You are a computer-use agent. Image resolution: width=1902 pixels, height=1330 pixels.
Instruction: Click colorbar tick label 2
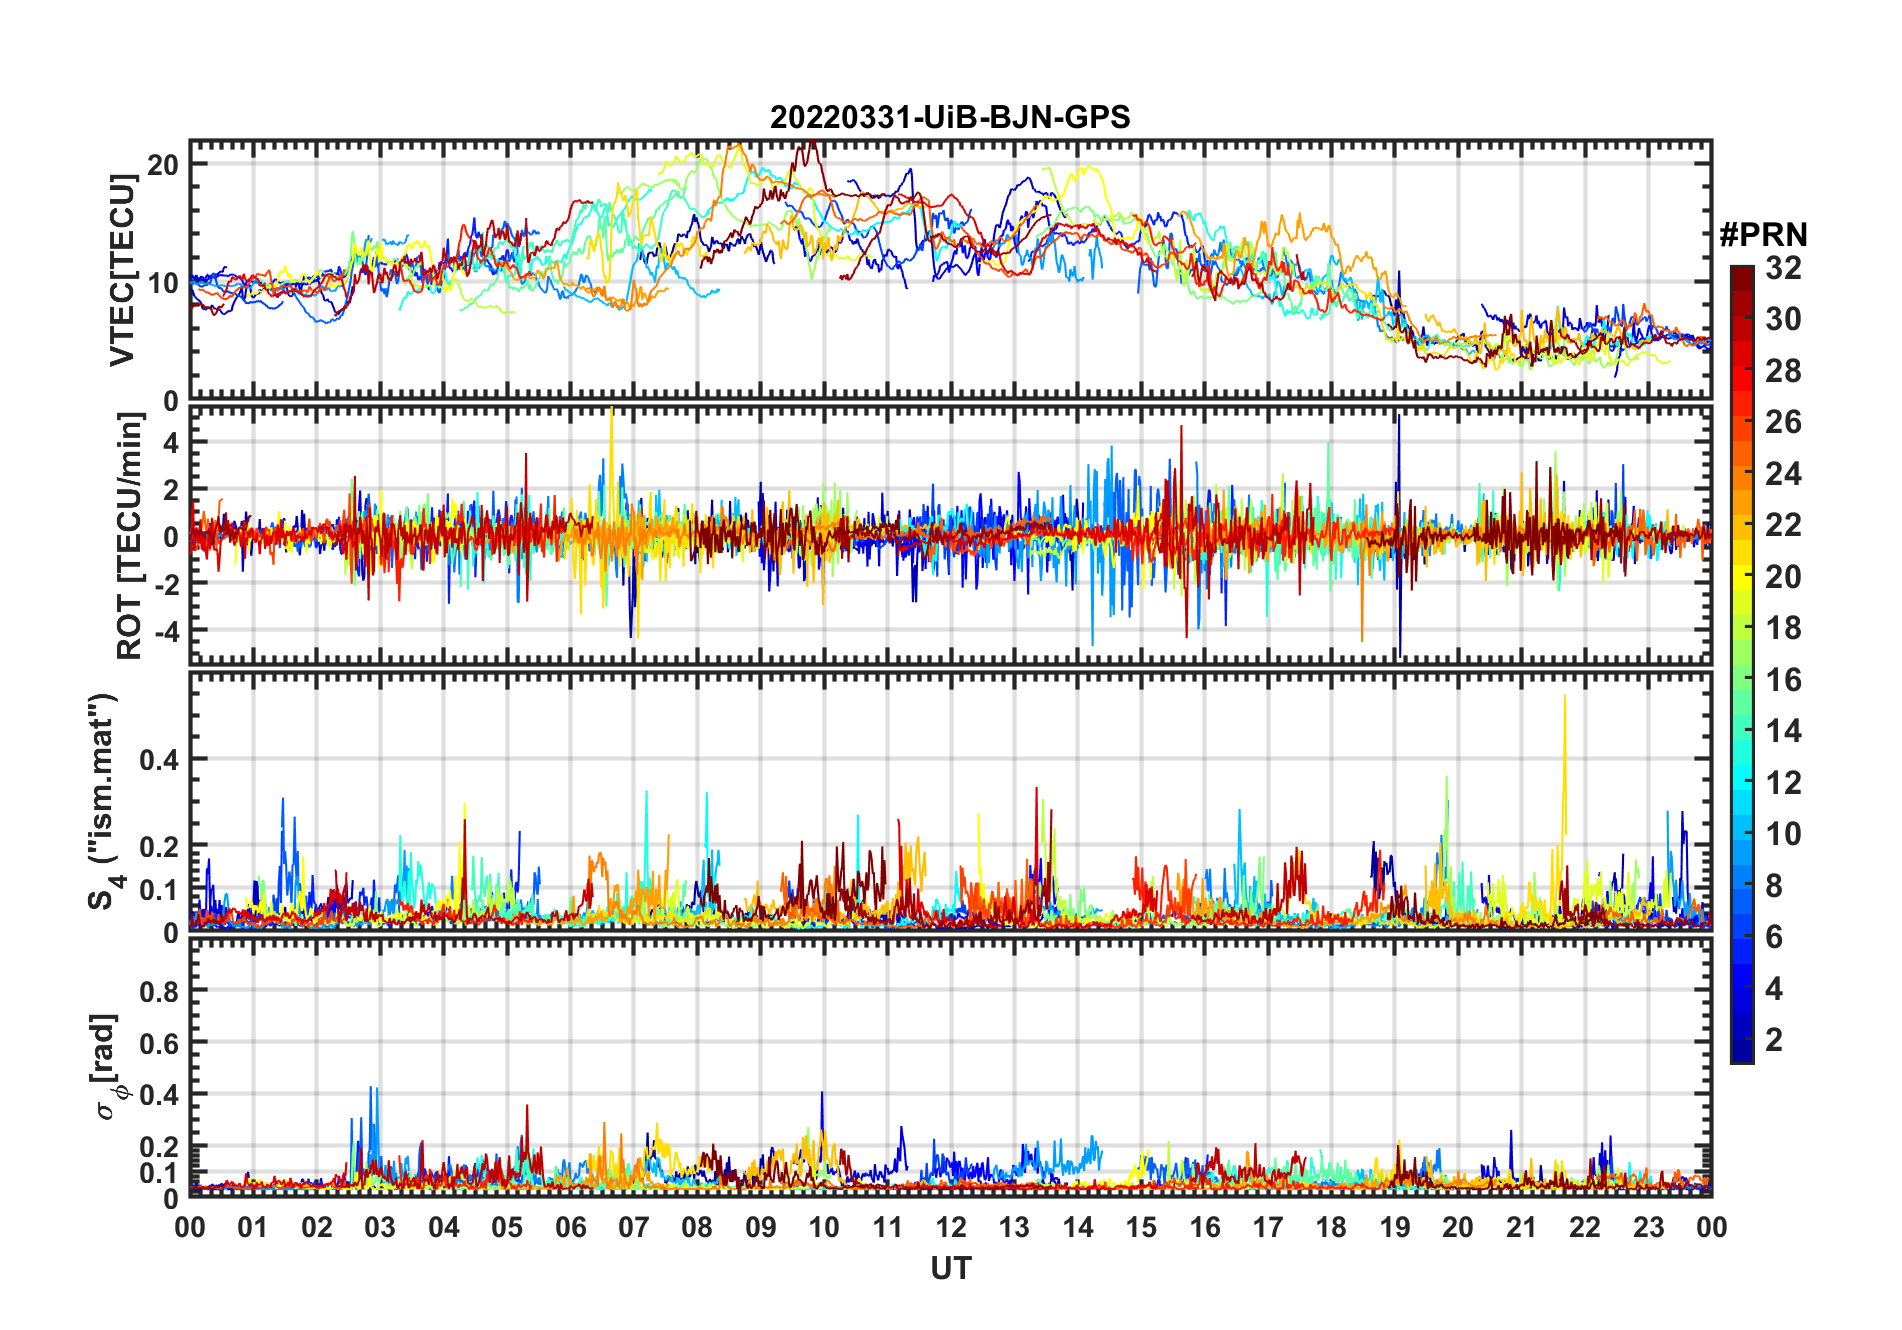[1774, 1040]
